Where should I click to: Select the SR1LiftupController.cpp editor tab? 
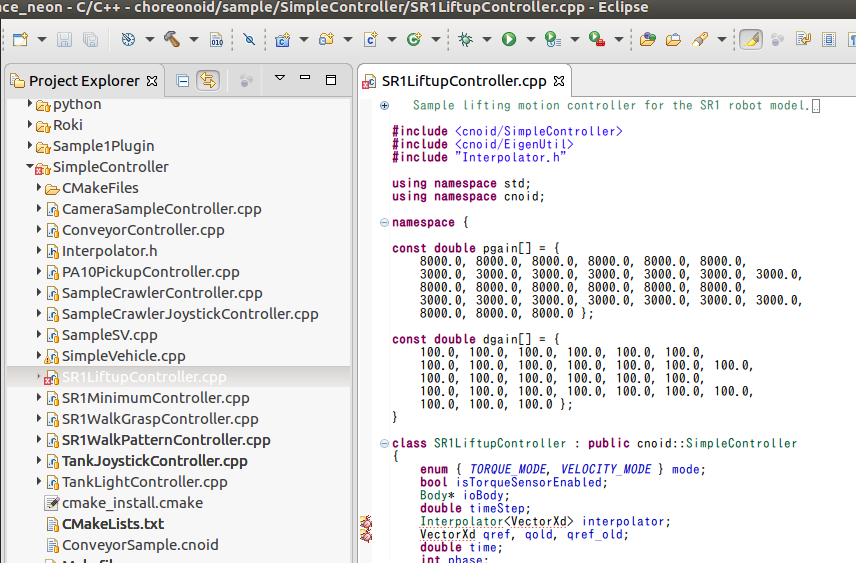click(x=465, y=81)
